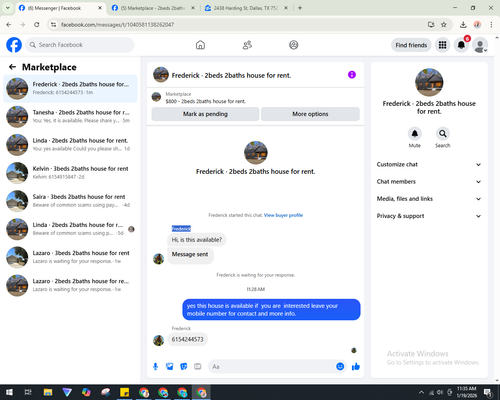
Task: Open Chrome's three-dot menu
Action: pos(491,24)
